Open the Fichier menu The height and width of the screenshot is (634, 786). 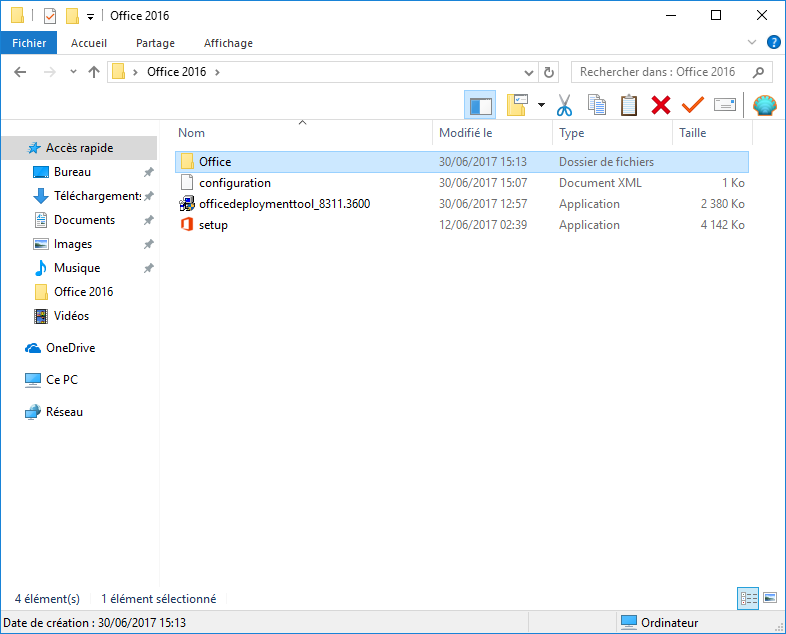[x=29, y=43]
